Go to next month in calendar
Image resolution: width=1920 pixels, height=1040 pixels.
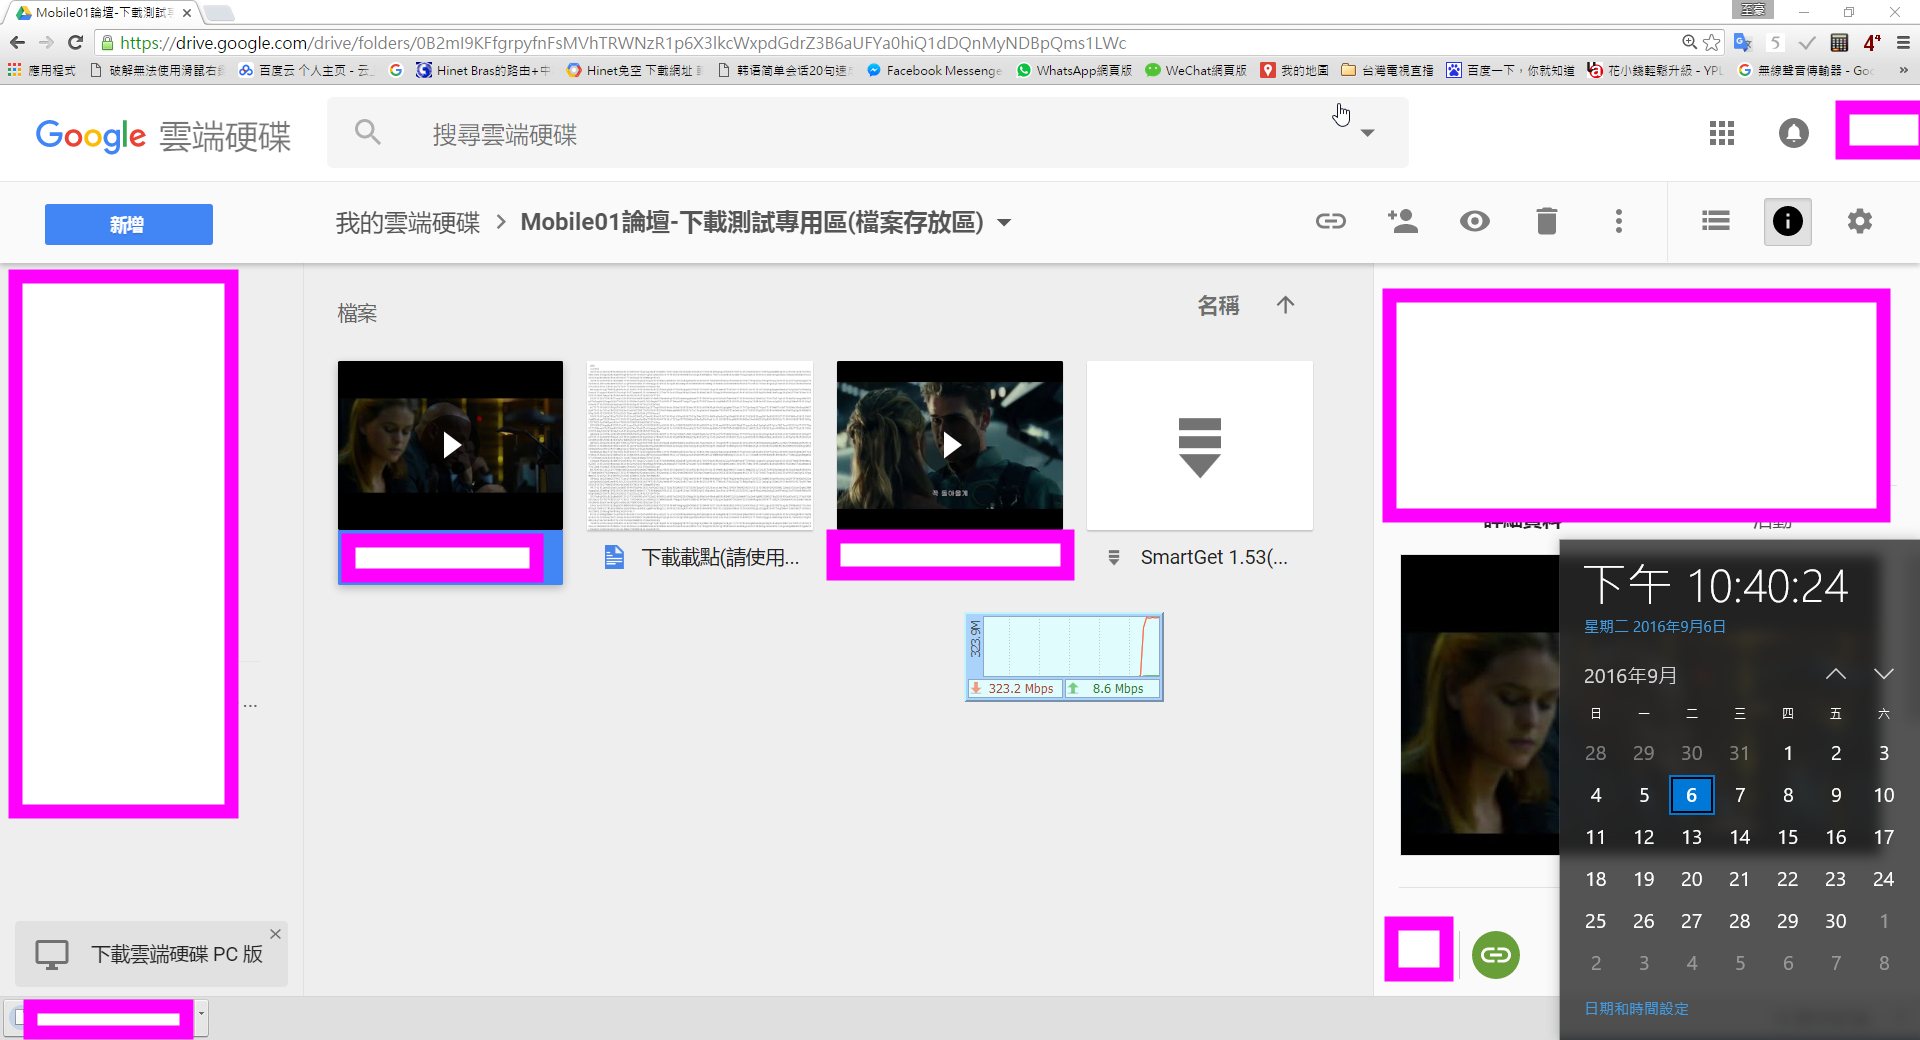pos(1884,674)
